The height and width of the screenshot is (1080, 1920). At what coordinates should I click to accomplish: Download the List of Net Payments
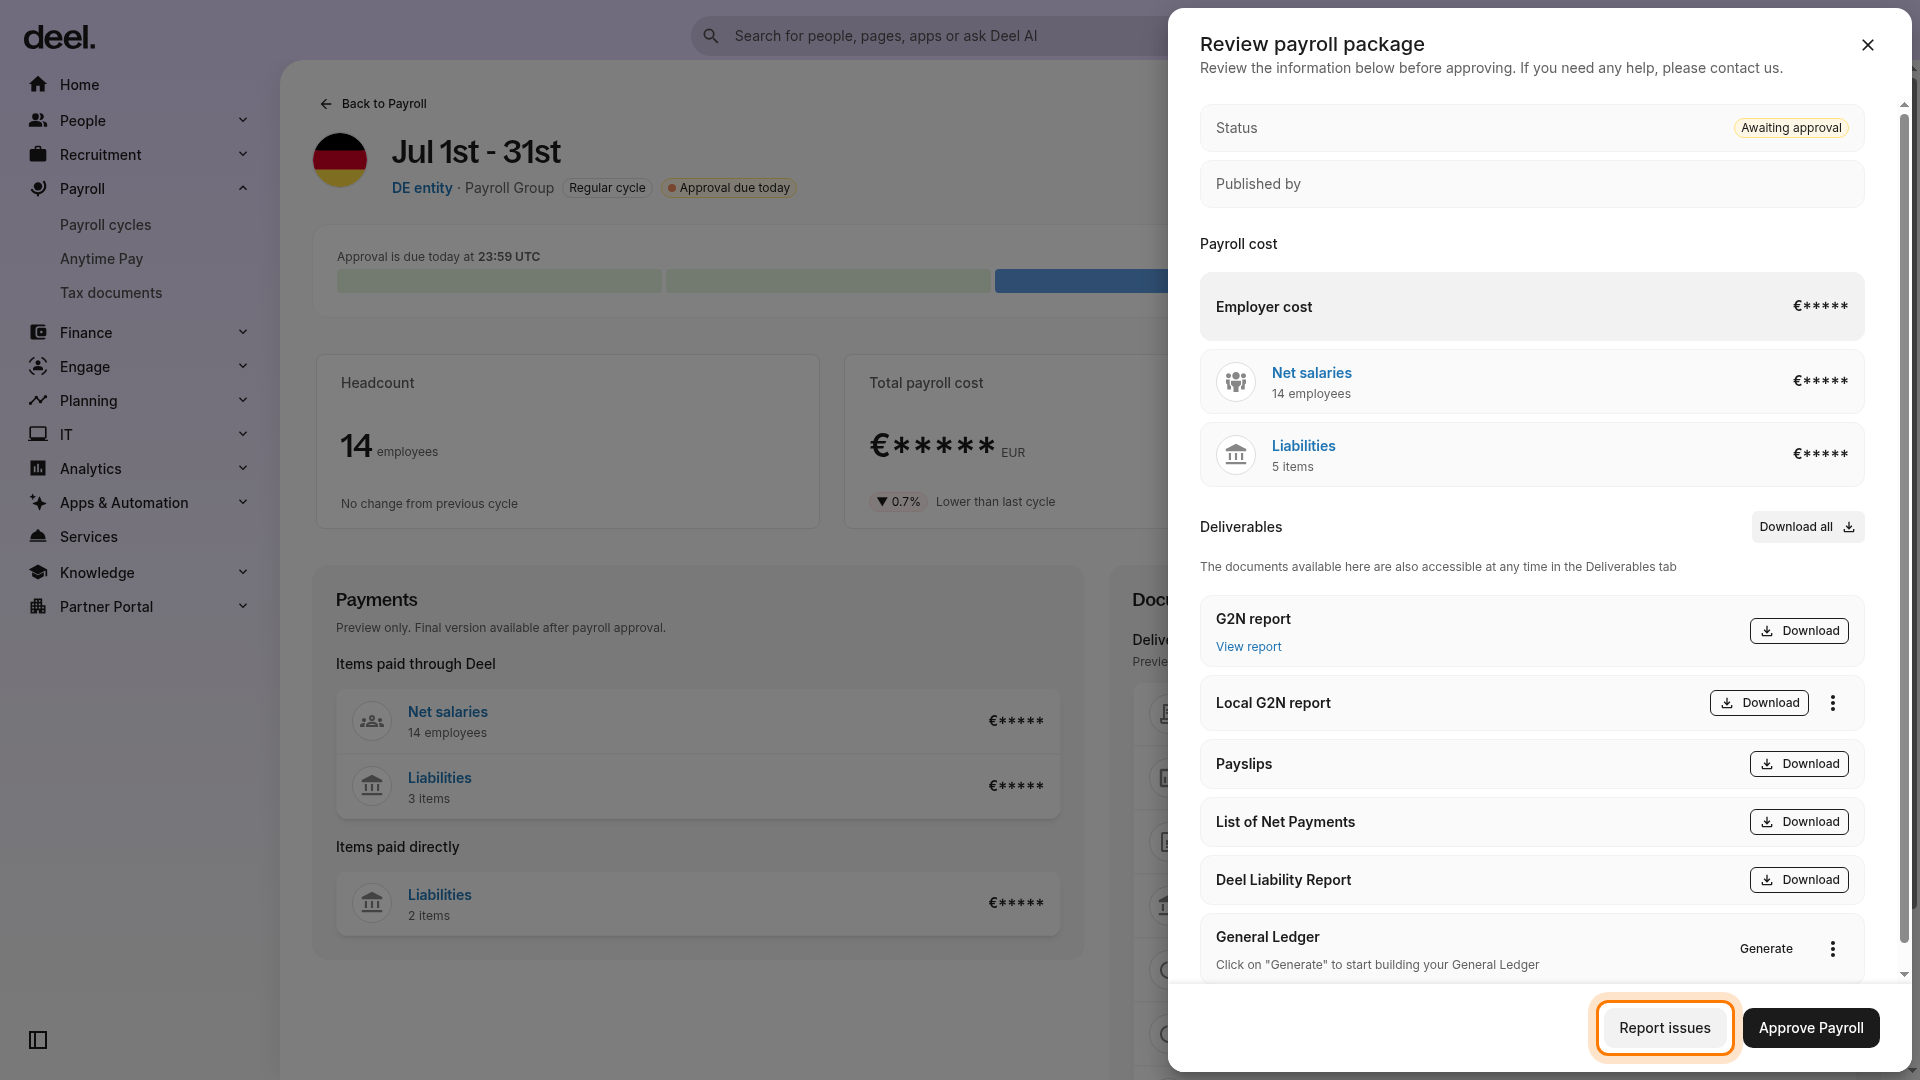[1799, 822]
